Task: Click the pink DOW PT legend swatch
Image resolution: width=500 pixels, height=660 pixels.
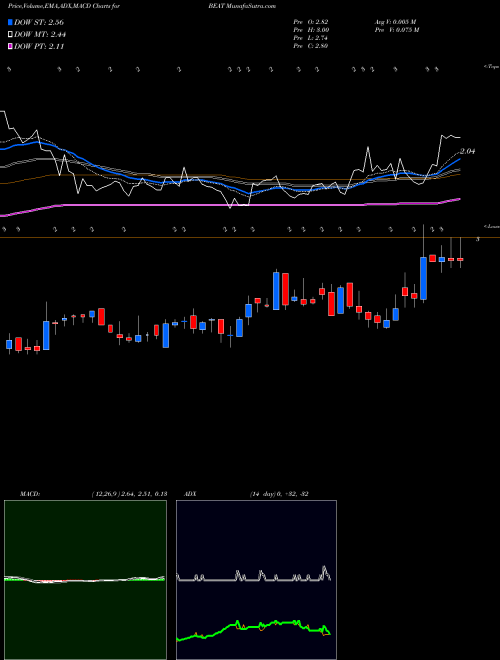Action: (x=10, y=46)
